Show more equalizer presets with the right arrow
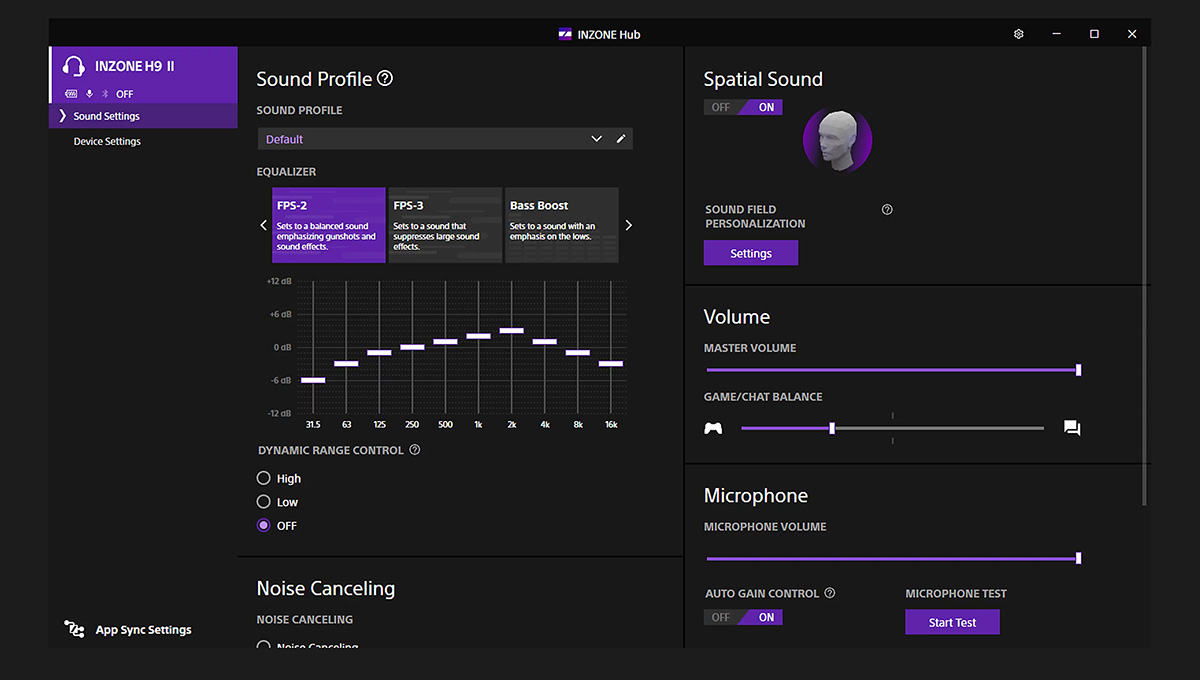The image size is (1200, 680). [628, 226]
